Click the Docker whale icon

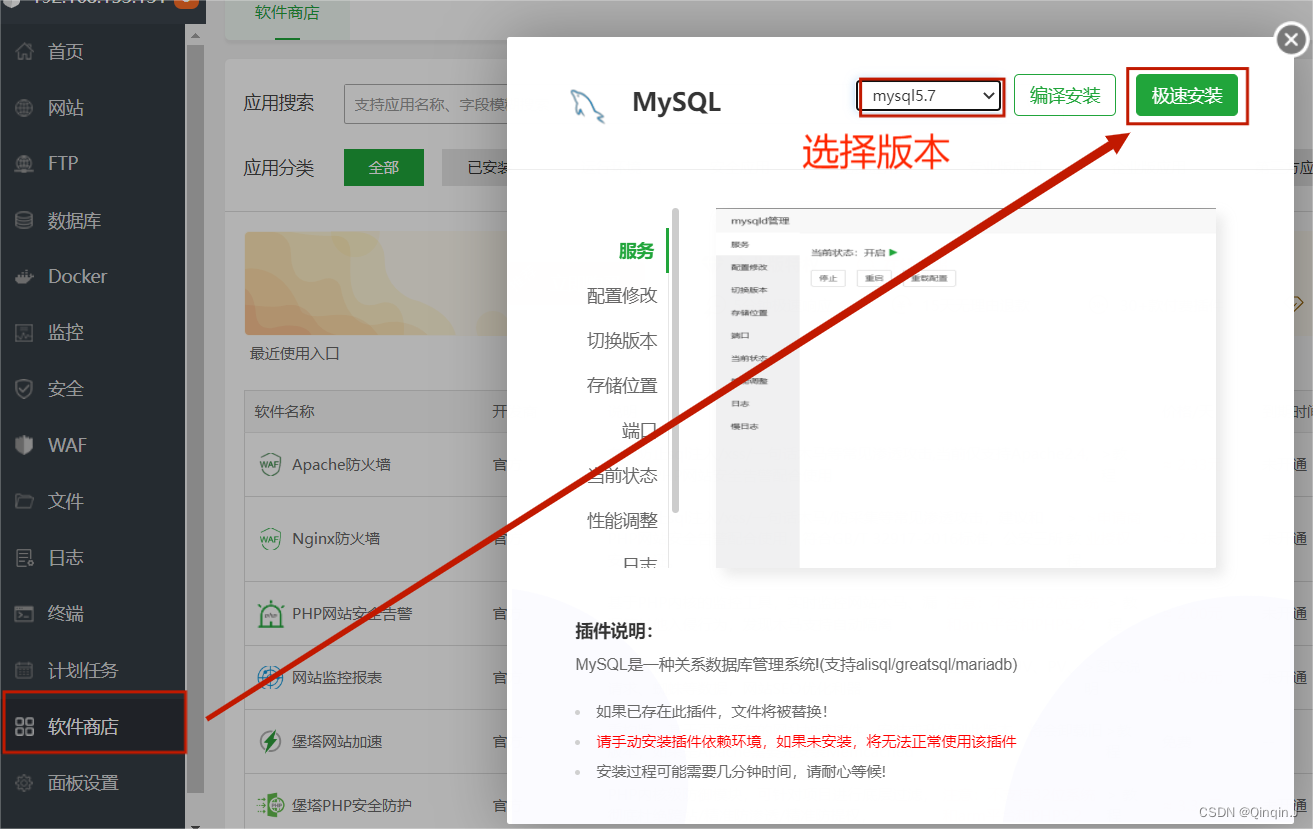pyautogui.click(x=25, y=277)
